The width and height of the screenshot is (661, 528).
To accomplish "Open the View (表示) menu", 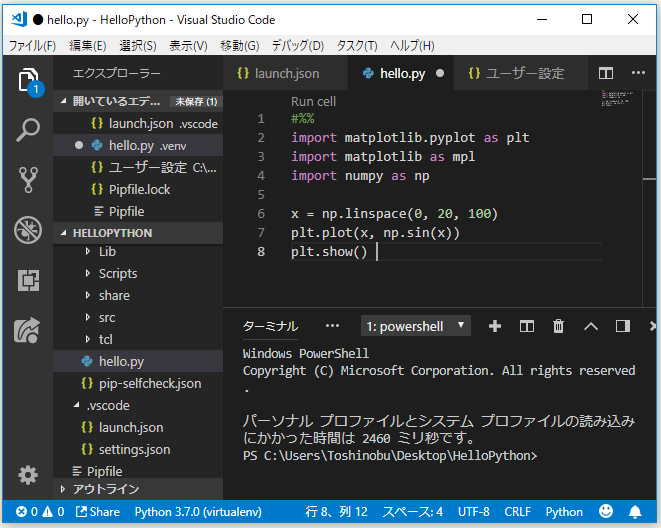I will click(x=188, y=46).
